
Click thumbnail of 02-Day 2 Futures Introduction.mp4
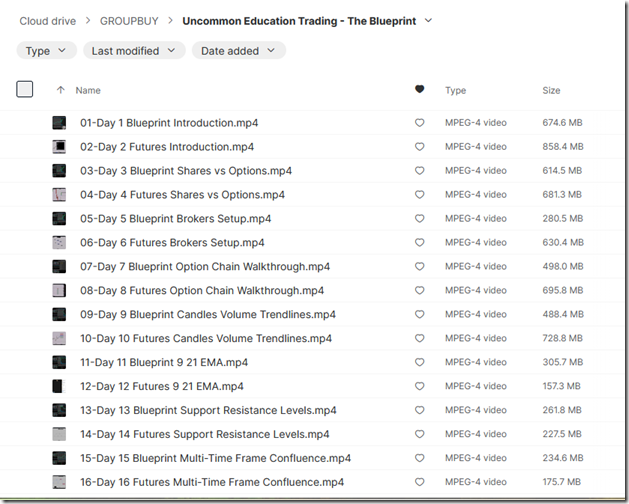[x=59, y=147]
